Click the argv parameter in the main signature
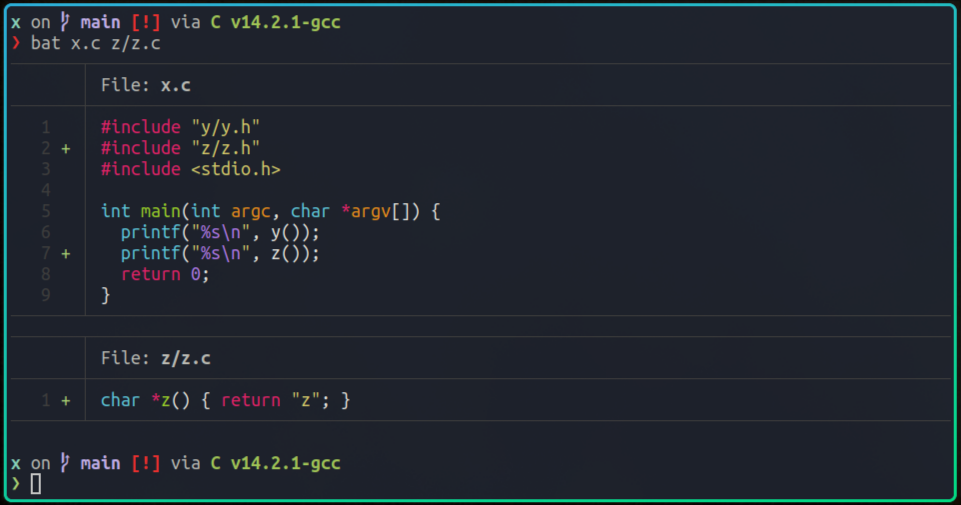This screenshot has width=961, height=505. pyautogui.click(x=370, y=211)
